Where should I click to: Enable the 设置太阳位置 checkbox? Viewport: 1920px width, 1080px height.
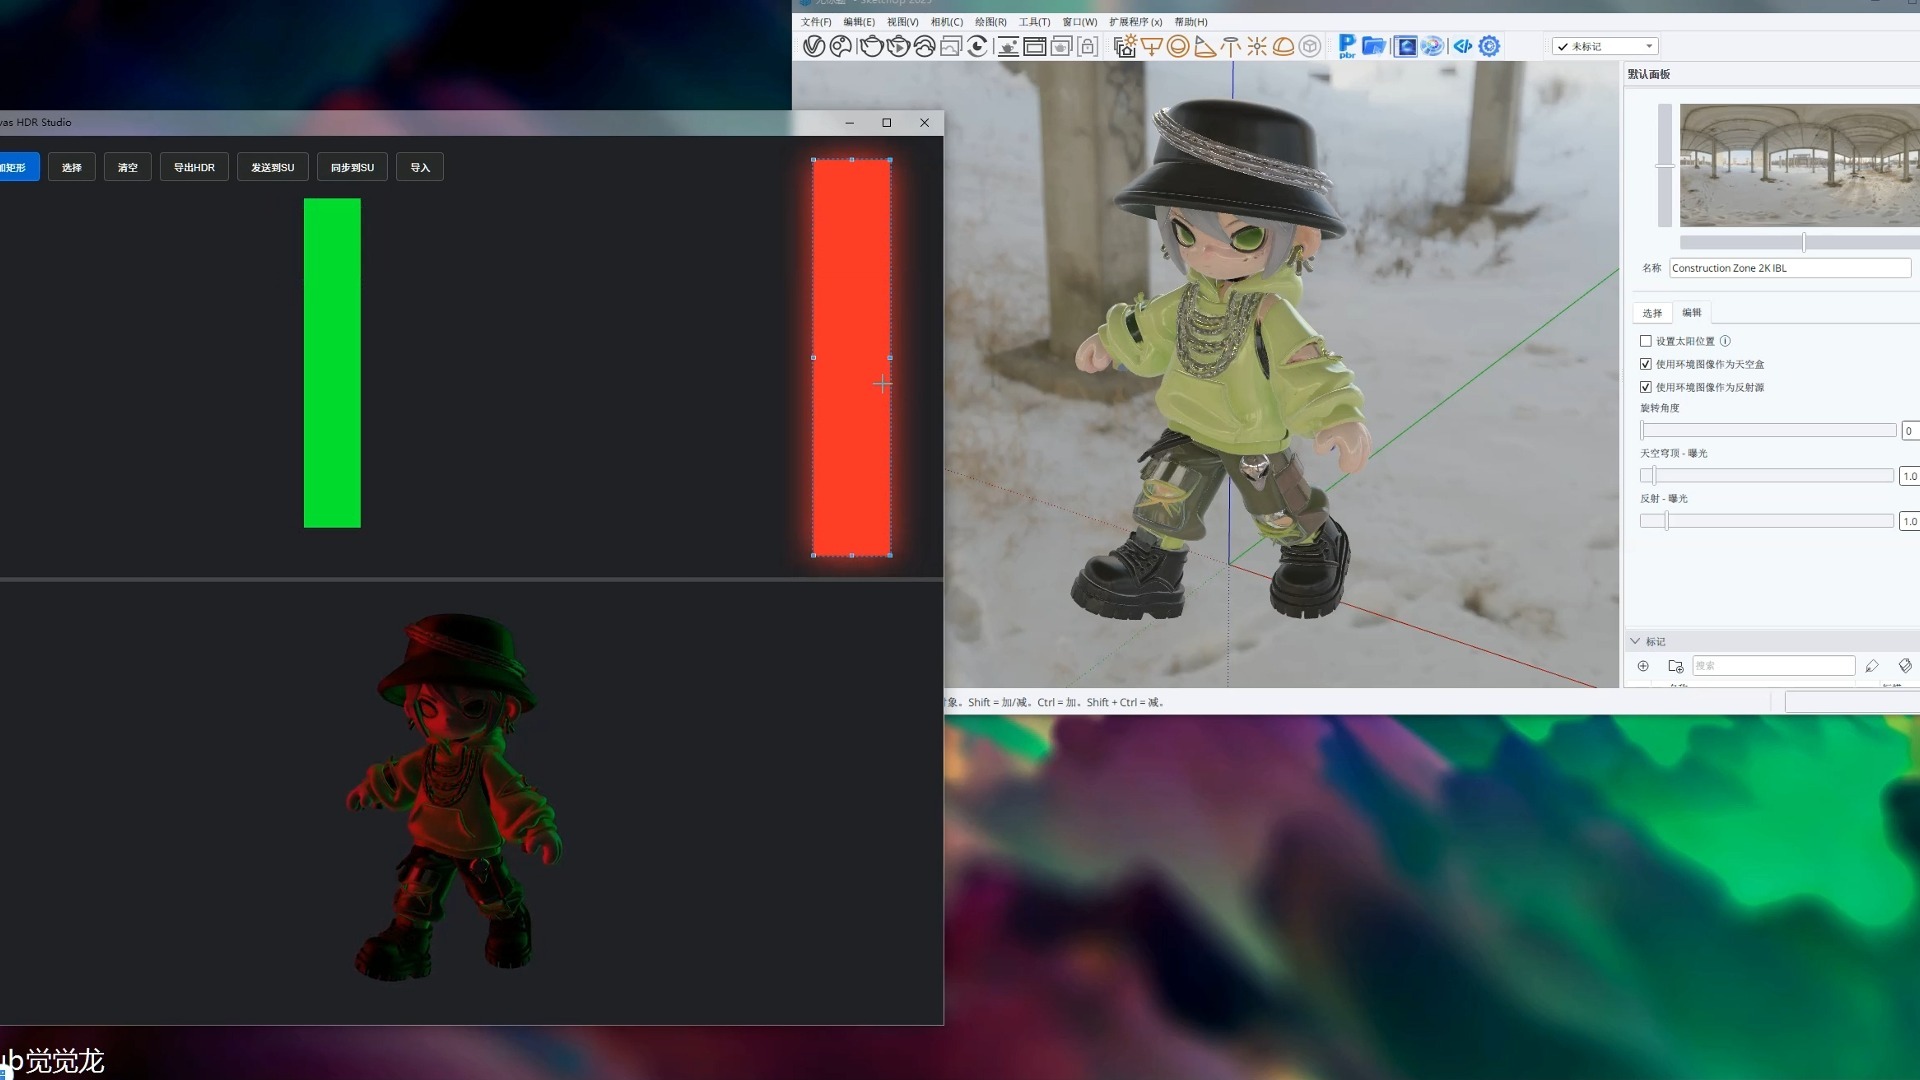(x=1646, y=341)
